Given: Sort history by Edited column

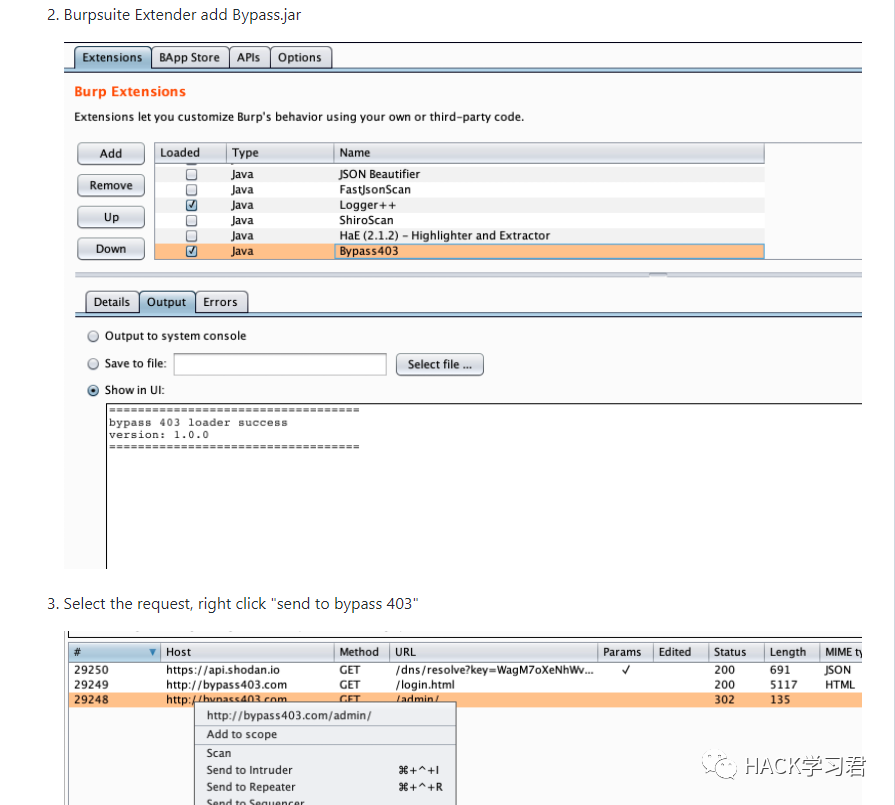Looking at the screenshot, I should (x=680, y=652).
